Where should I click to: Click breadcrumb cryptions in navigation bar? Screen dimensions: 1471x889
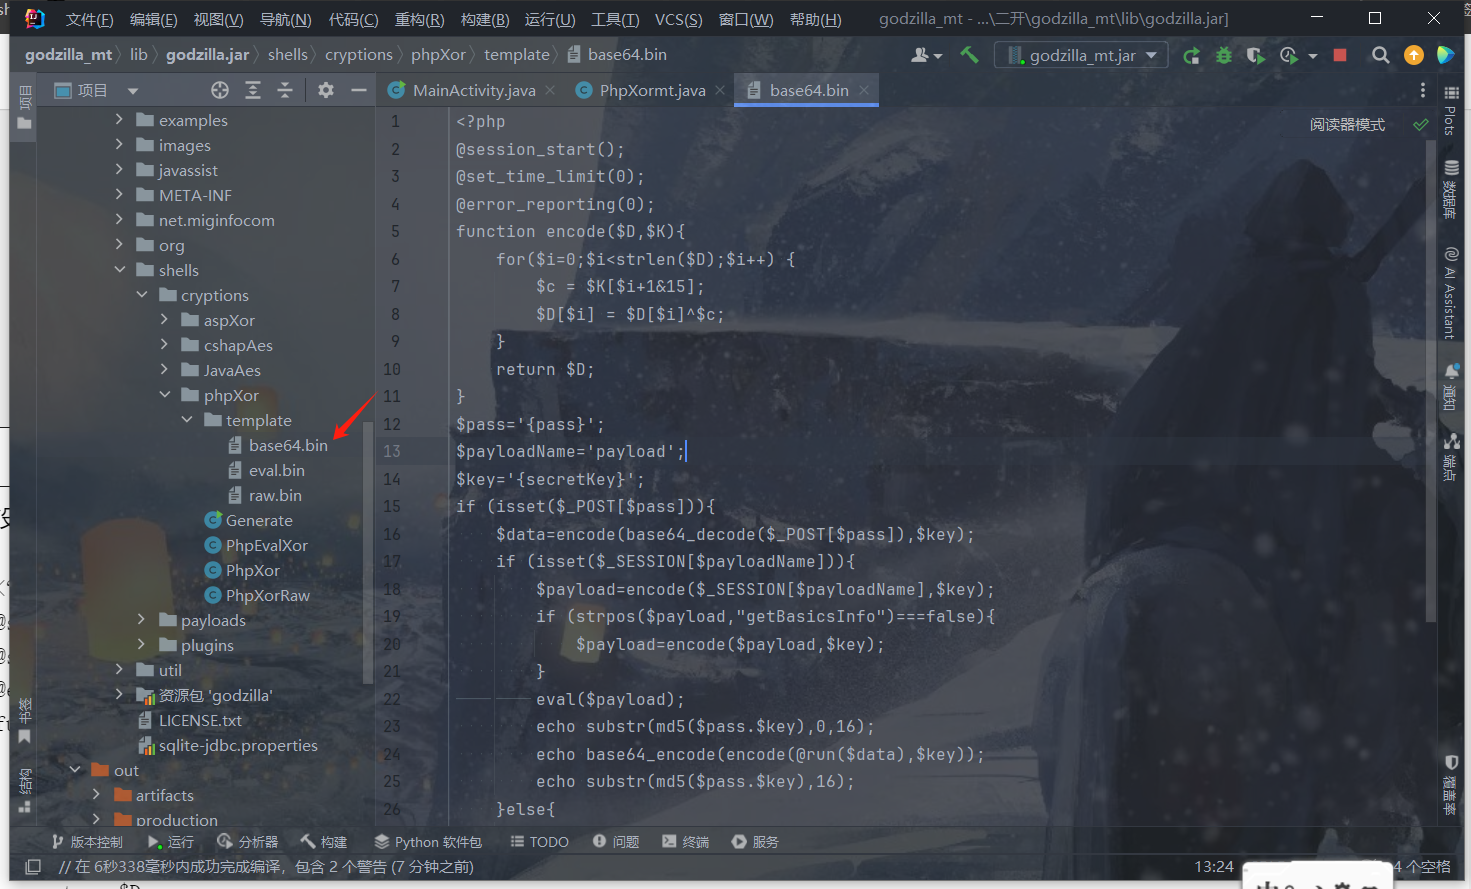pos(358,55)
